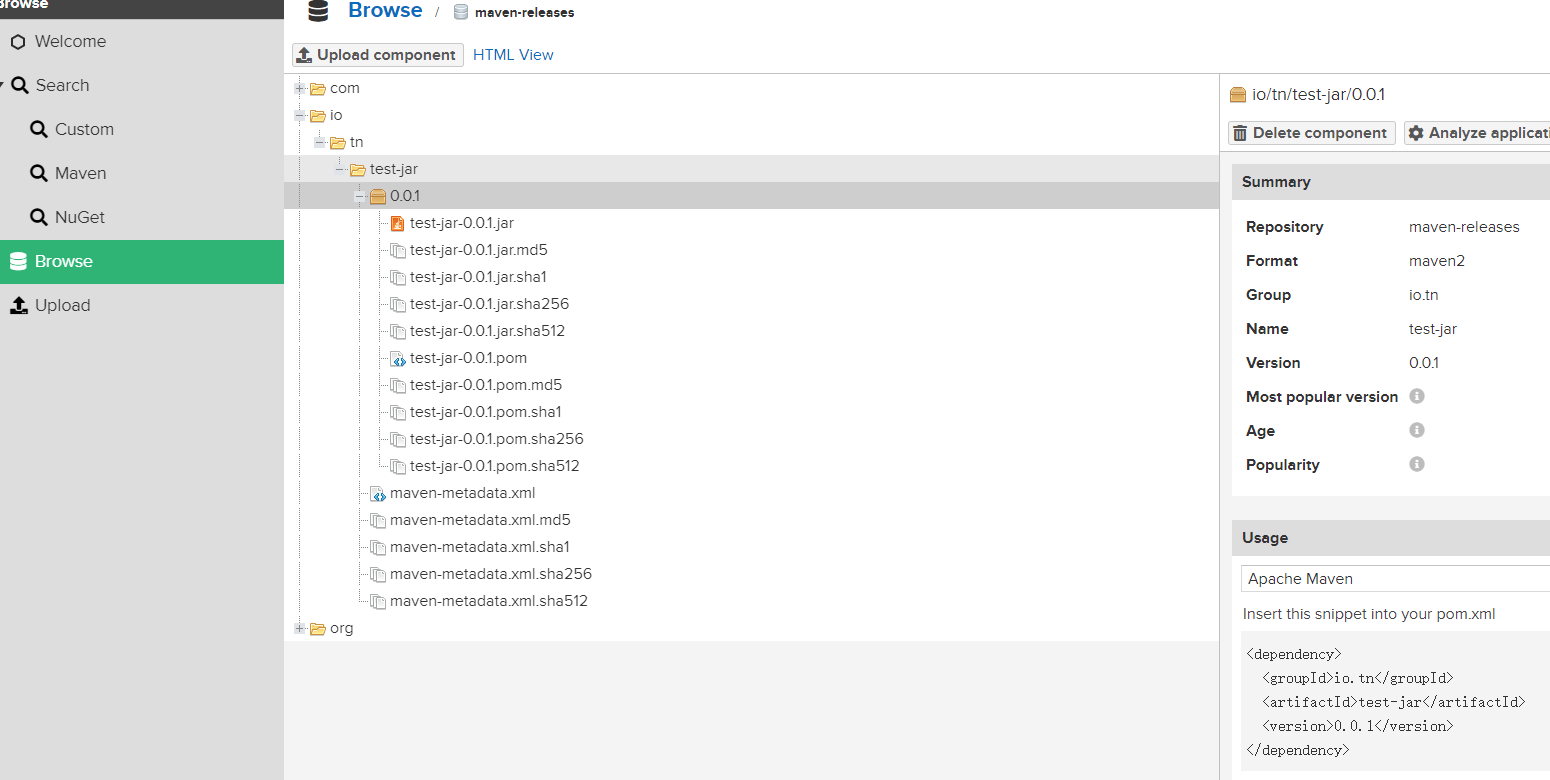Select maven-metadata.xml in the tree

coord(463,493)
